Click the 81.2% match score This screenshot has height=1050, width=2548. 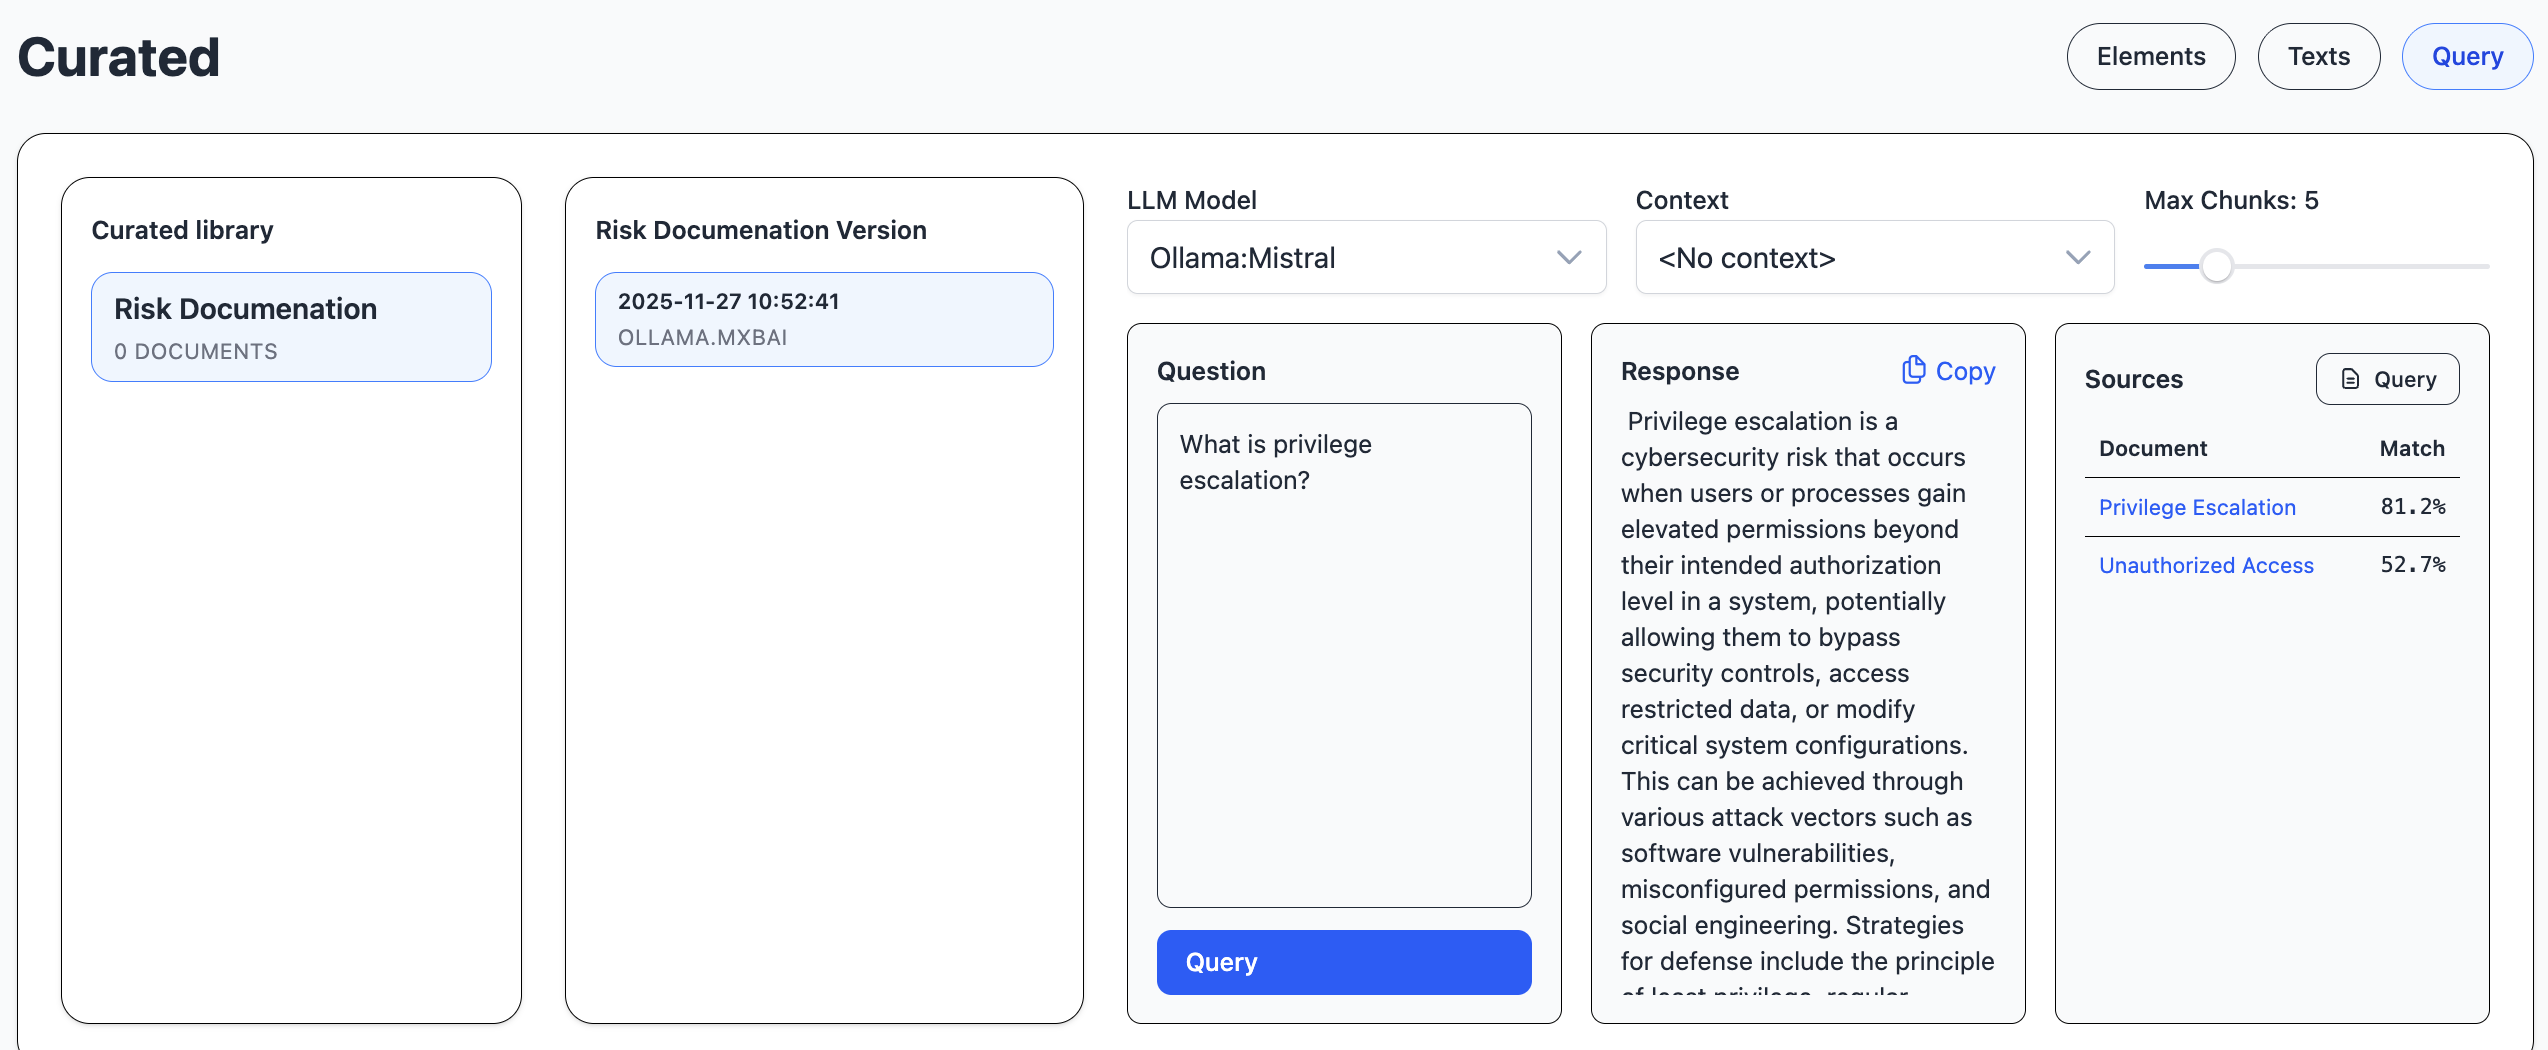click(x=2411, y=507)
